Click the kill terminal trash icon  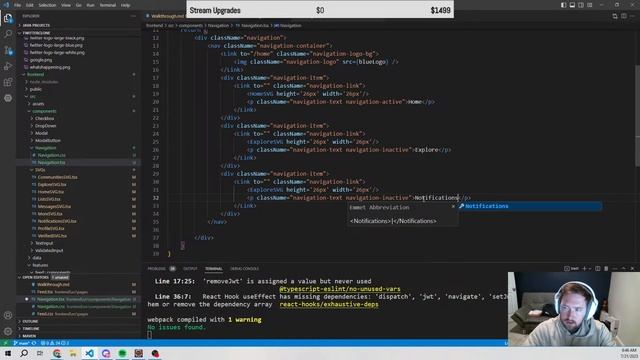click(x=606, y=269)
